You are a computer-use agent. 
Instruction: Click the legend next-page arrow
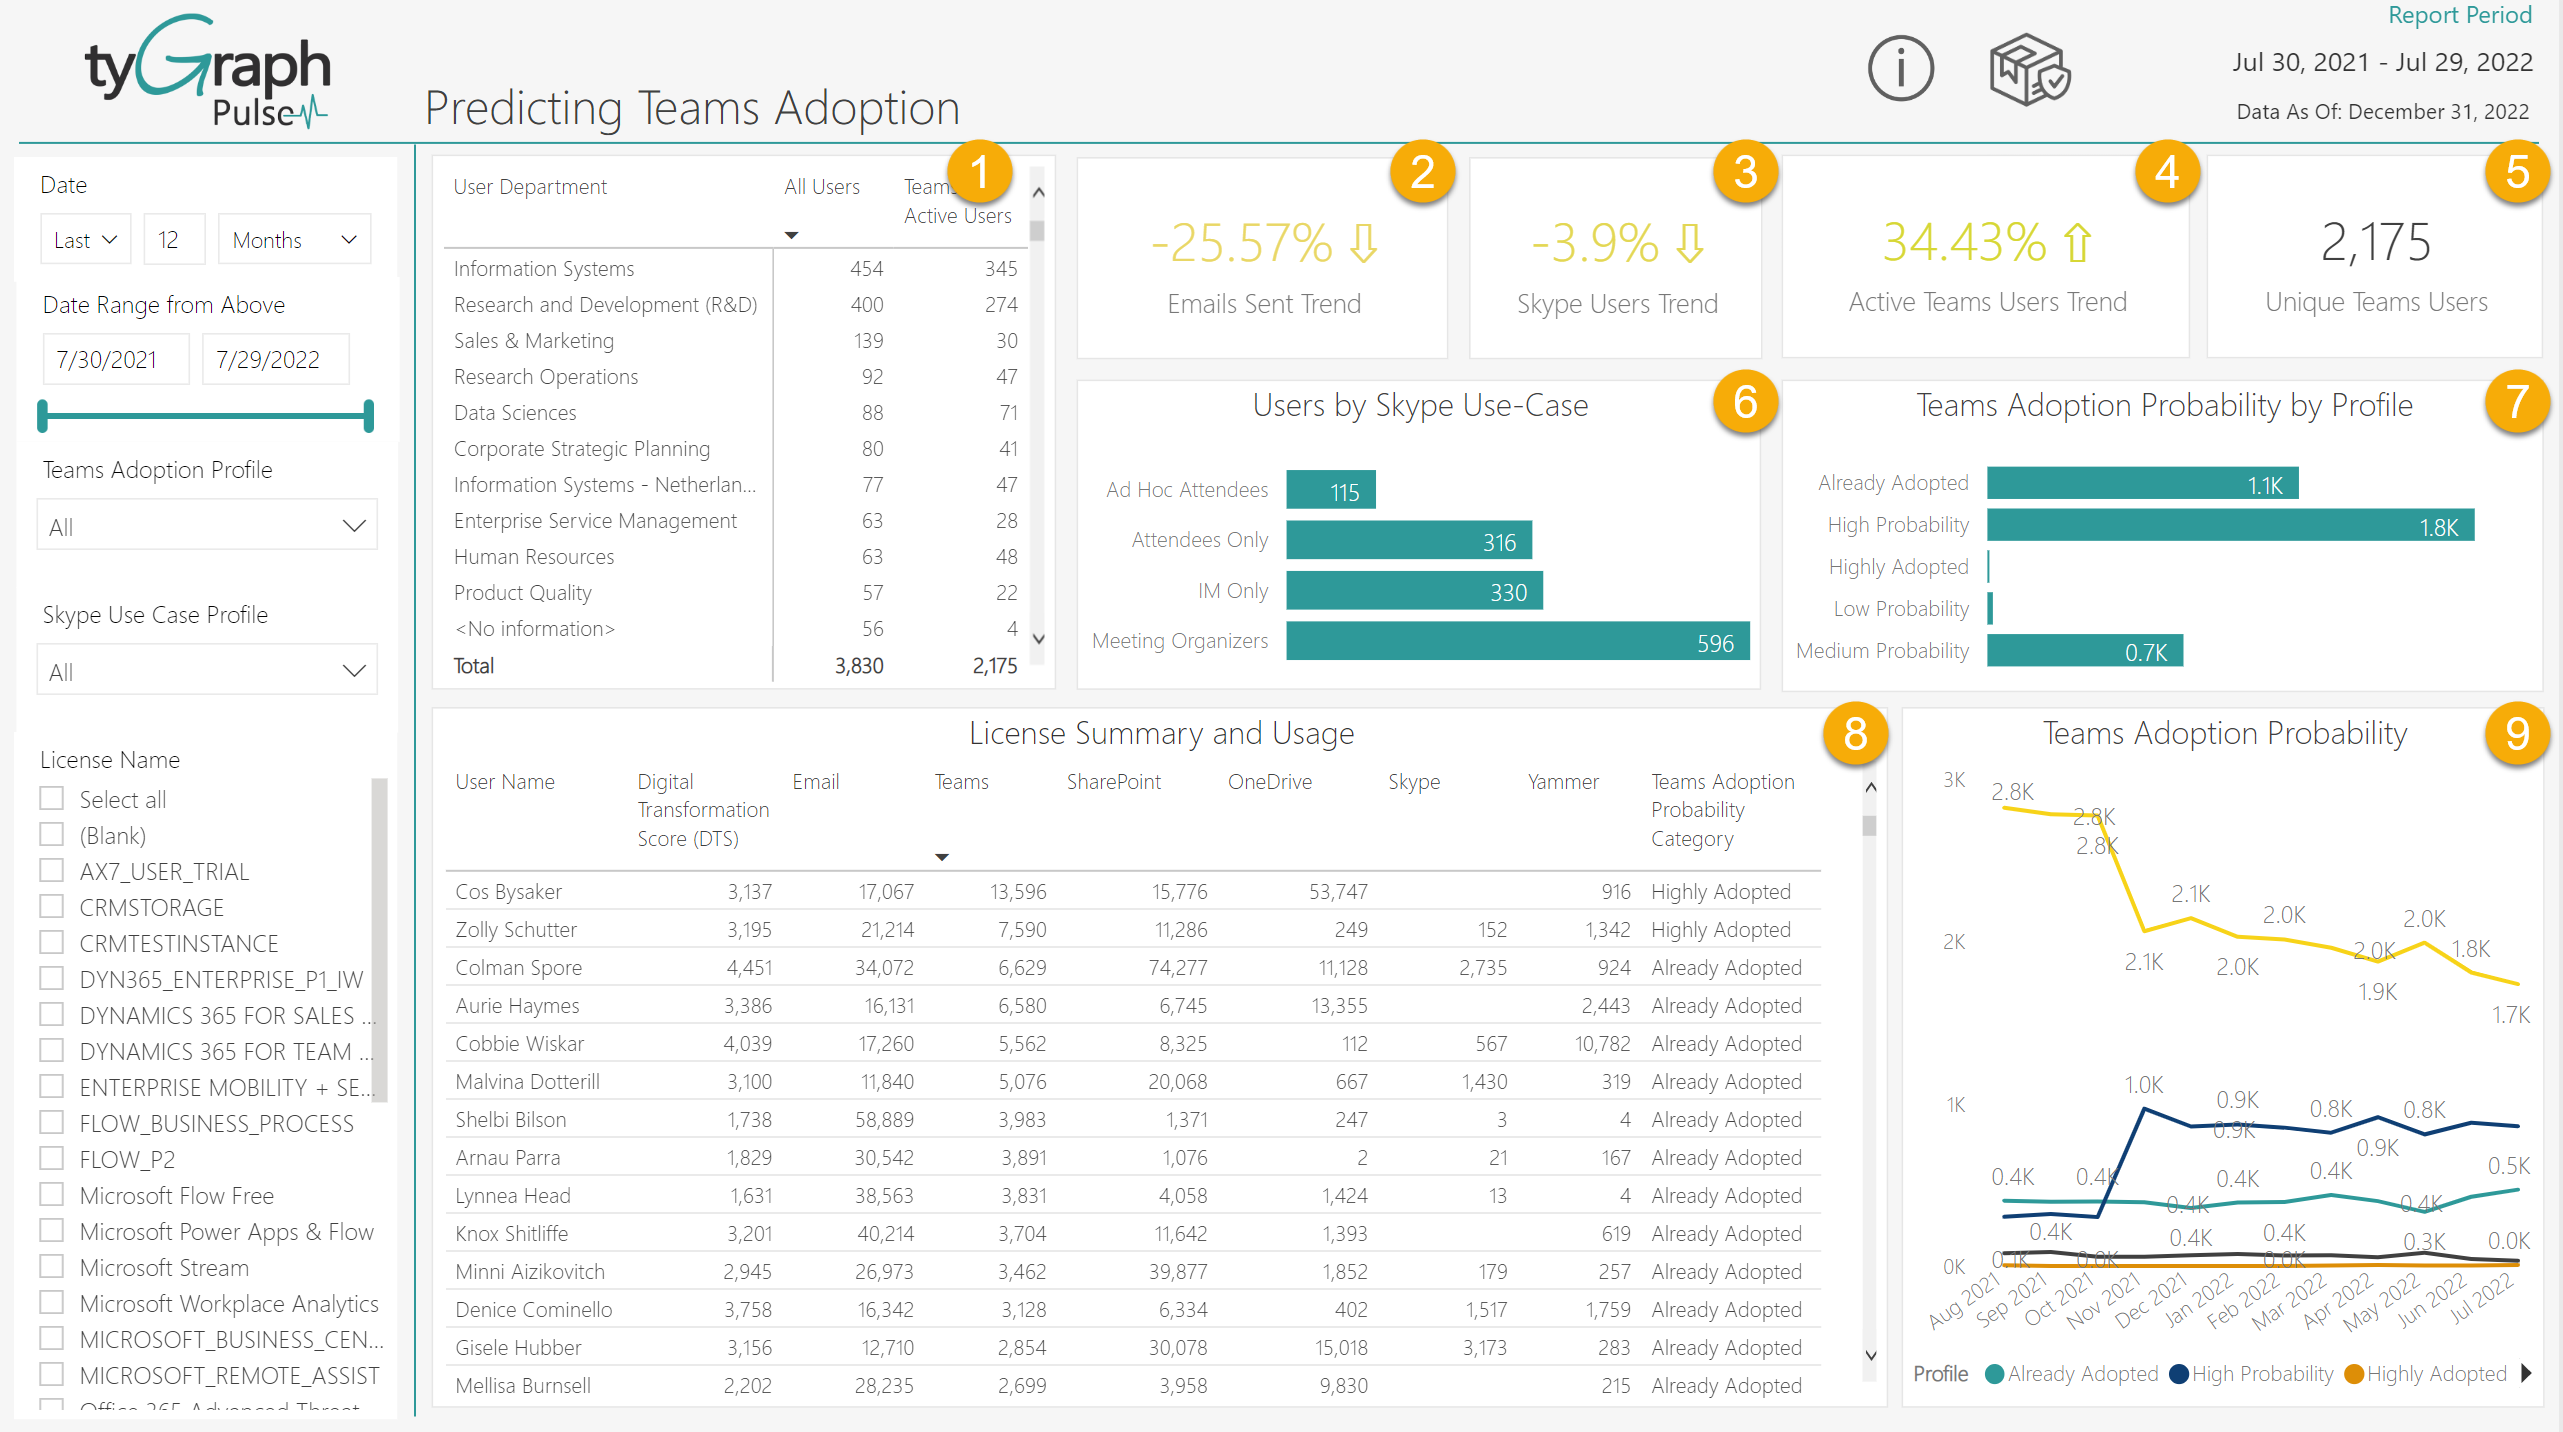(x=2528, y=1373)
